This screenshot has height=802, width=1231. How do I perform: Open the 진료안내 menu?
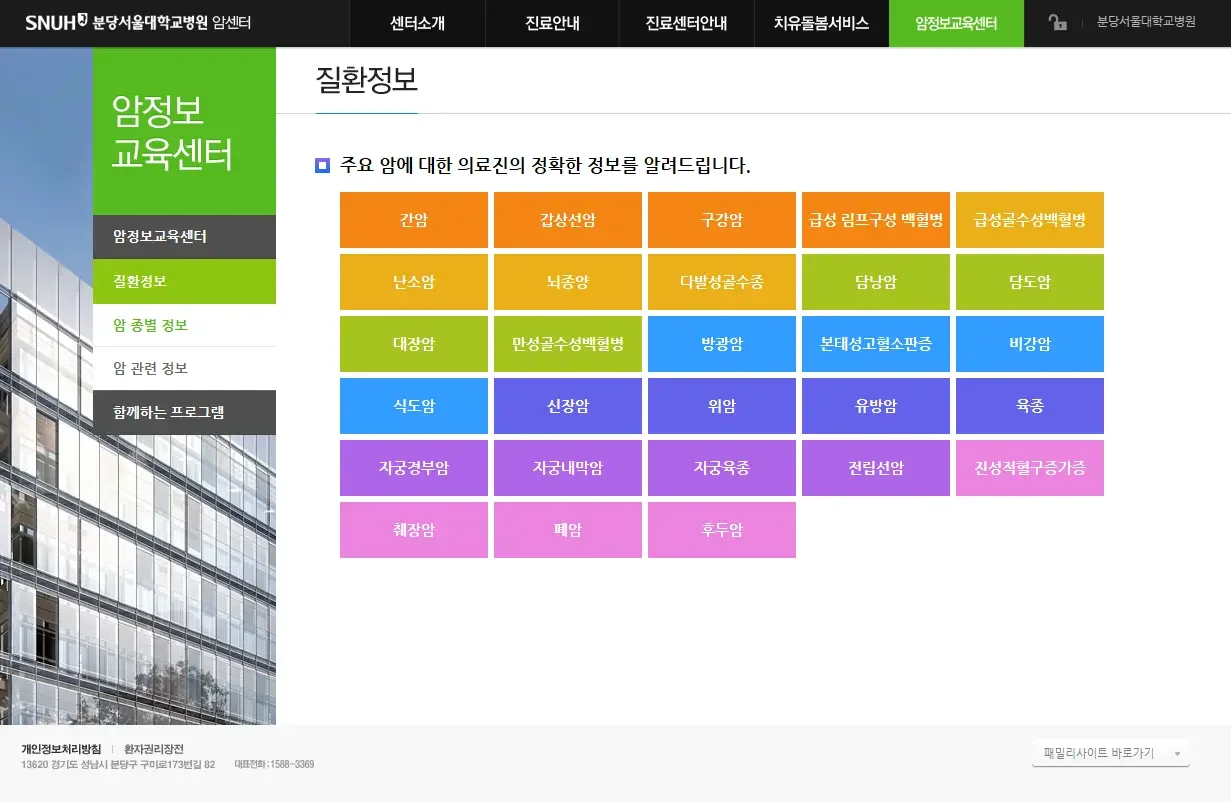click(x=552, y=24)
